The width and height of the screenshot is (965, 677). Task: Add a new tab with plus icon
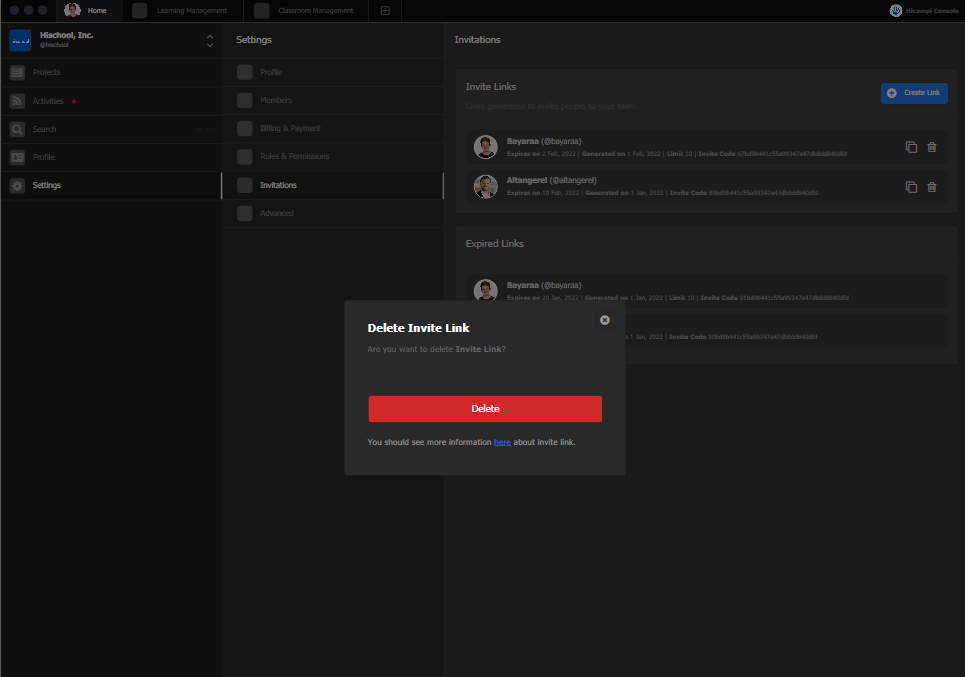385,11
